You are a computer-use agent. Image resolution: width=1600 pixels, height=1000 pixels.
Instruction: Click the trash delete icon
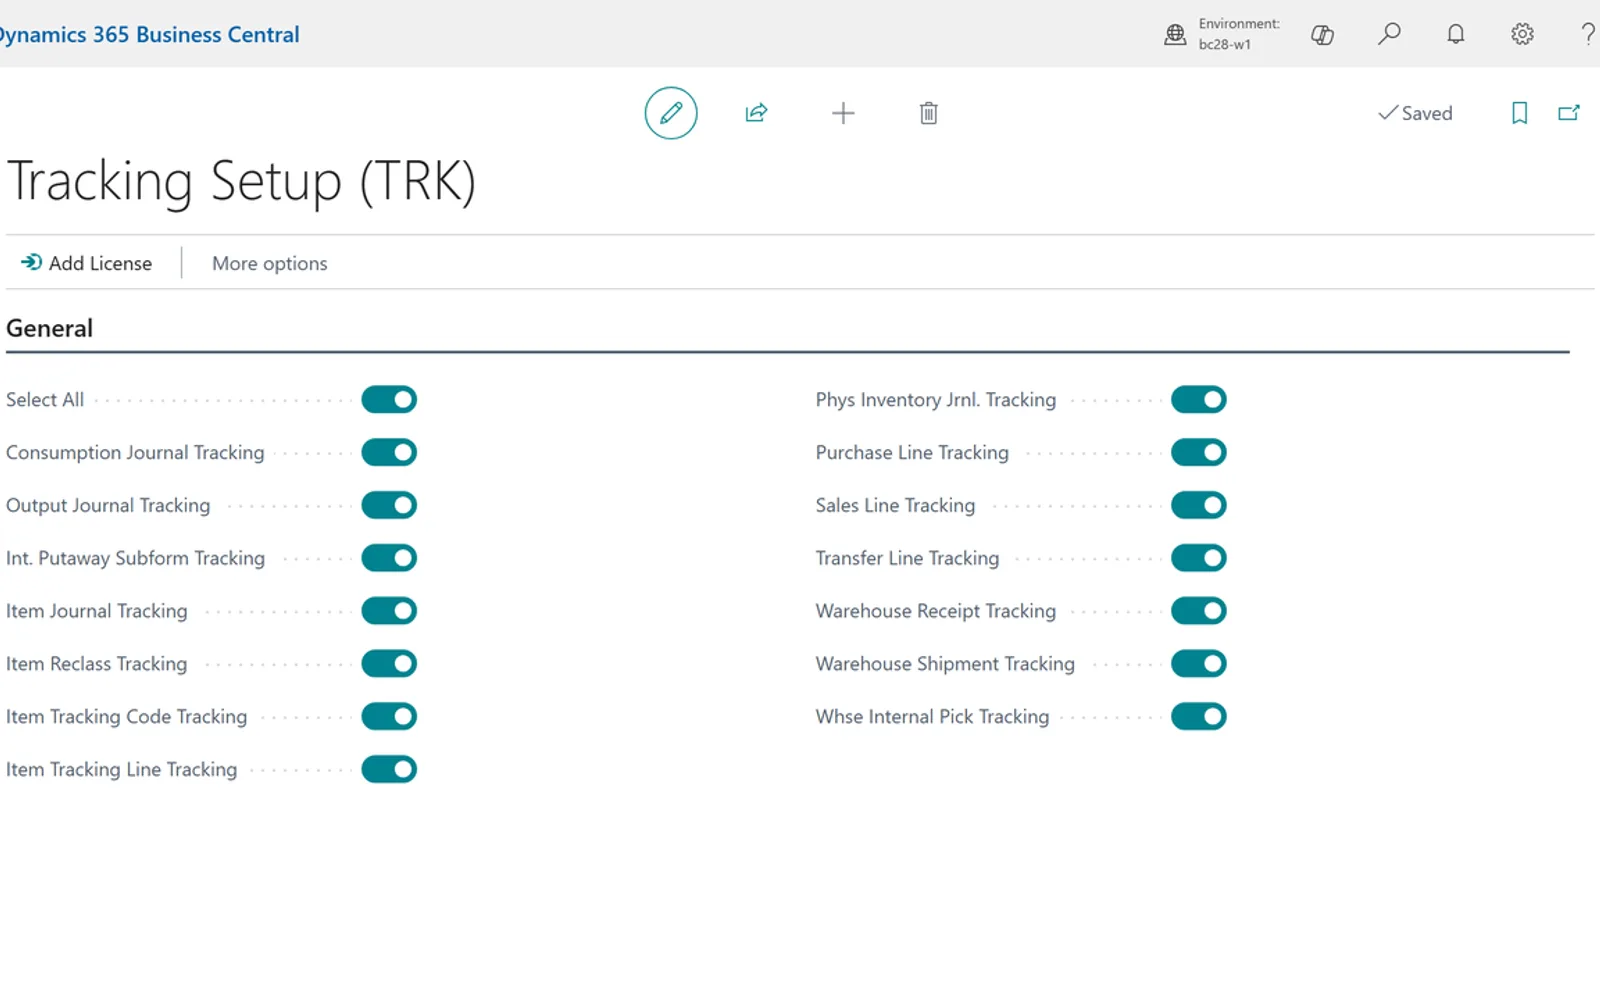click(929, 113)
